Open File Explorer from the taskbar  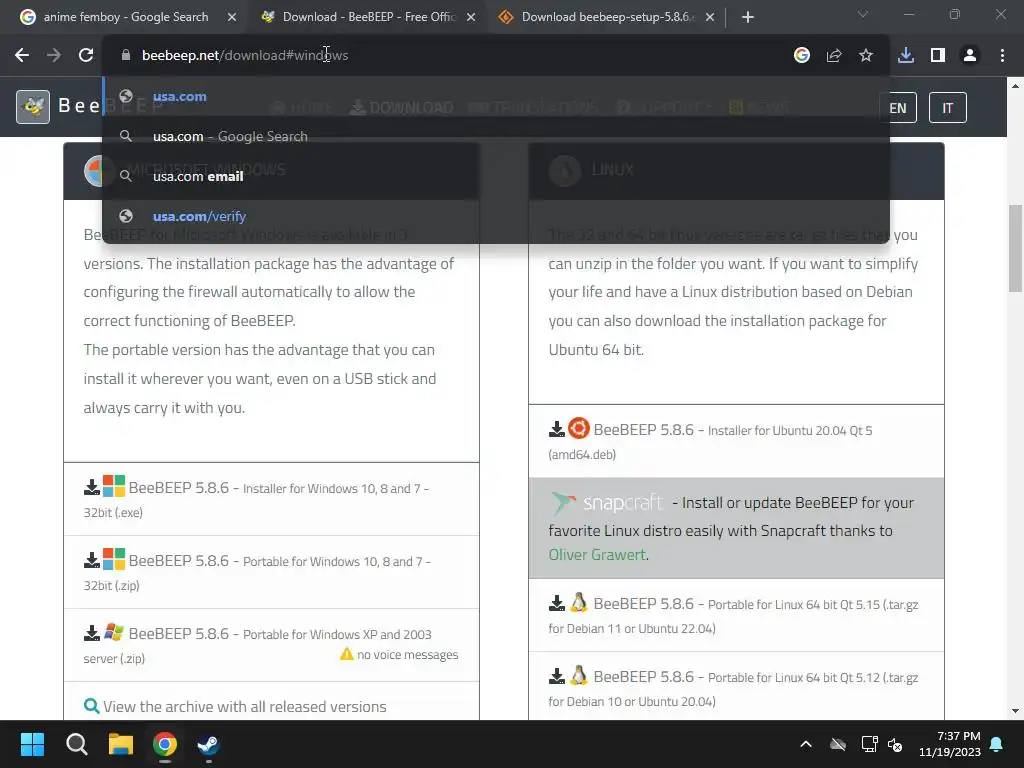pos(121,744)
